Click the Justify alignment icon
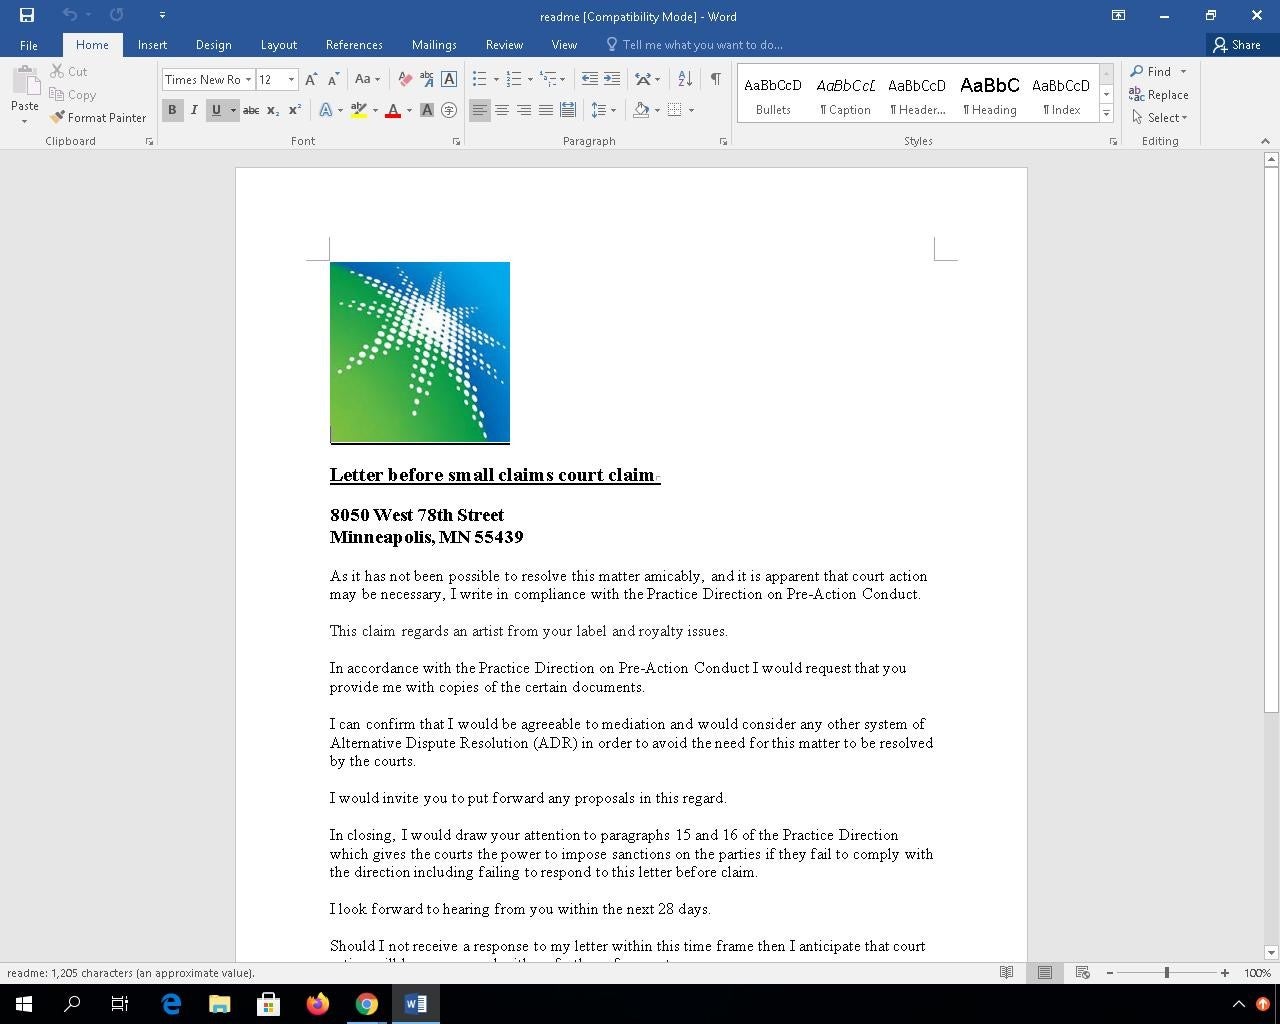This screenshot has height=1024, width=1280. (x=546, y=110)
